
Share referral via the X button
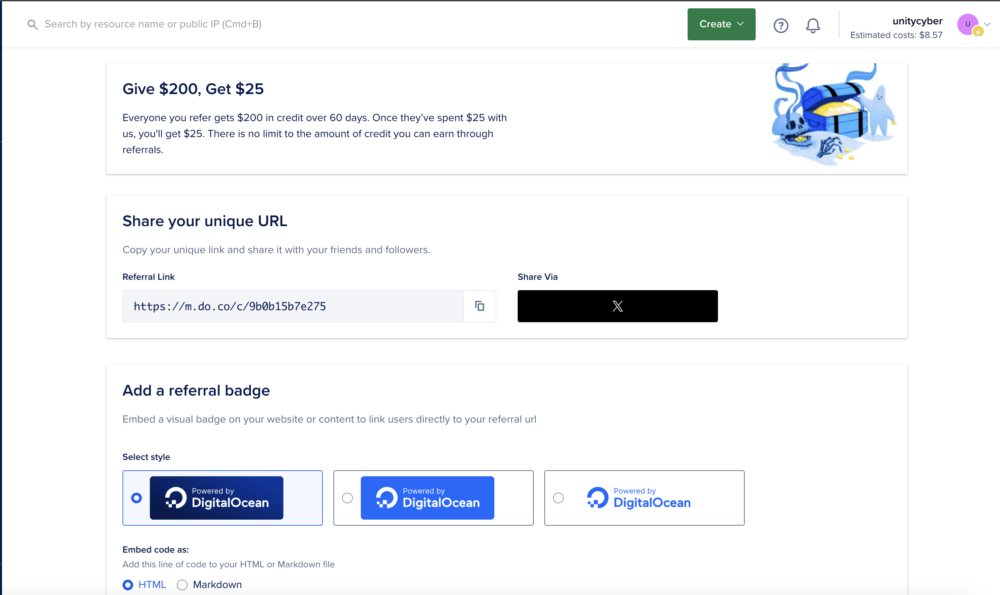[617, 306]
